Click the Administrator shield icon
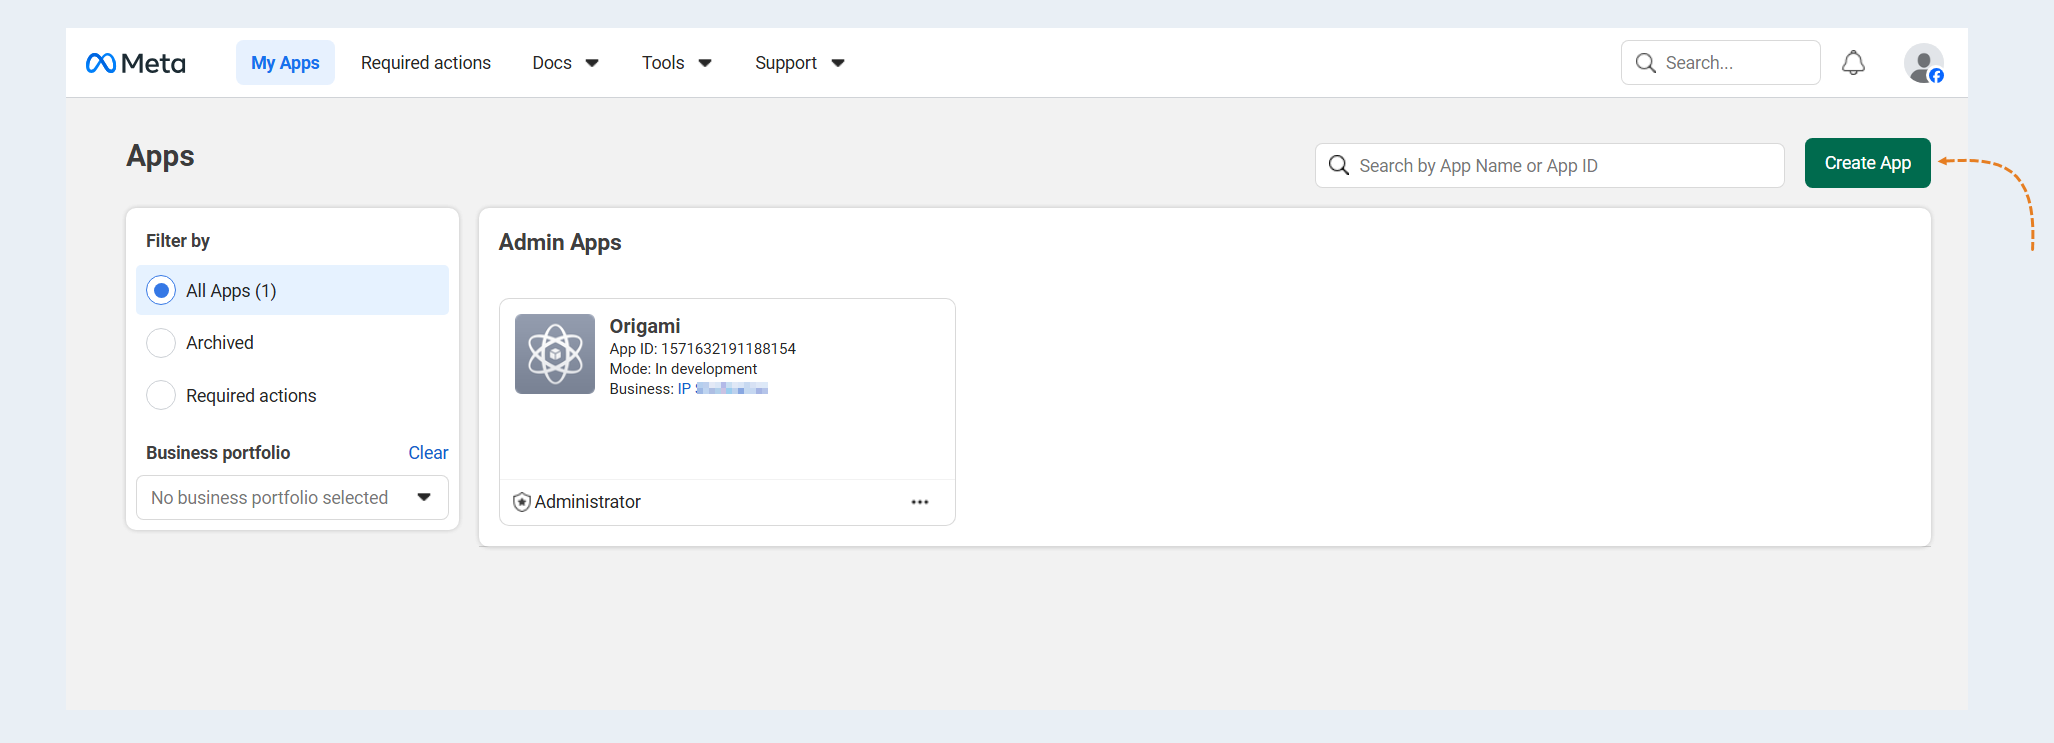2054x743 pixels. point(522,502)
